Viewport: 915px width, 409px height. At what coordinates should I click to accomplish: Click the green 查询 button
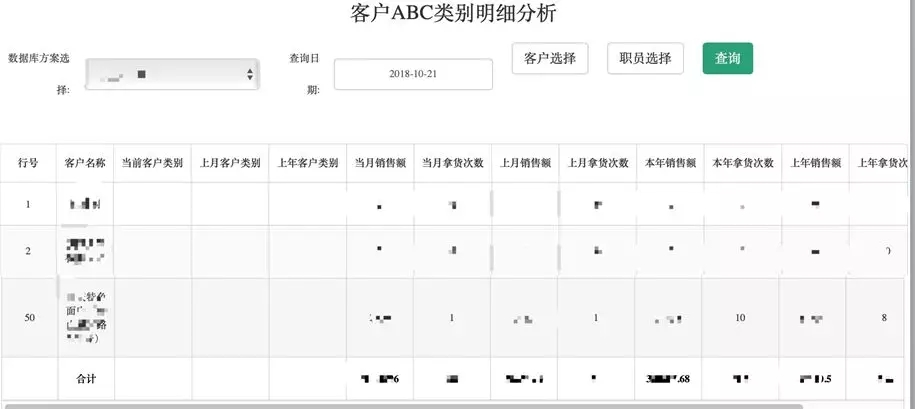(x=727, y=58)
